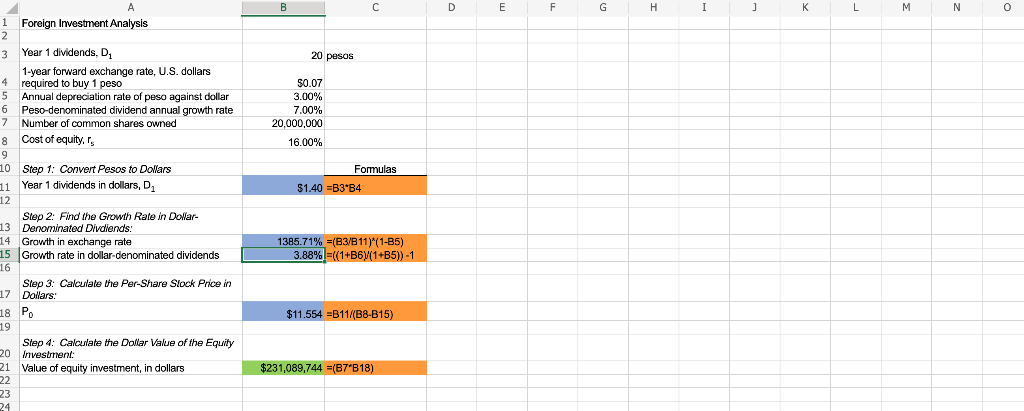This screenshot has width=1024, height=411.
Task: Select the $11.554 stock price cell
Action: coord(283,312)
